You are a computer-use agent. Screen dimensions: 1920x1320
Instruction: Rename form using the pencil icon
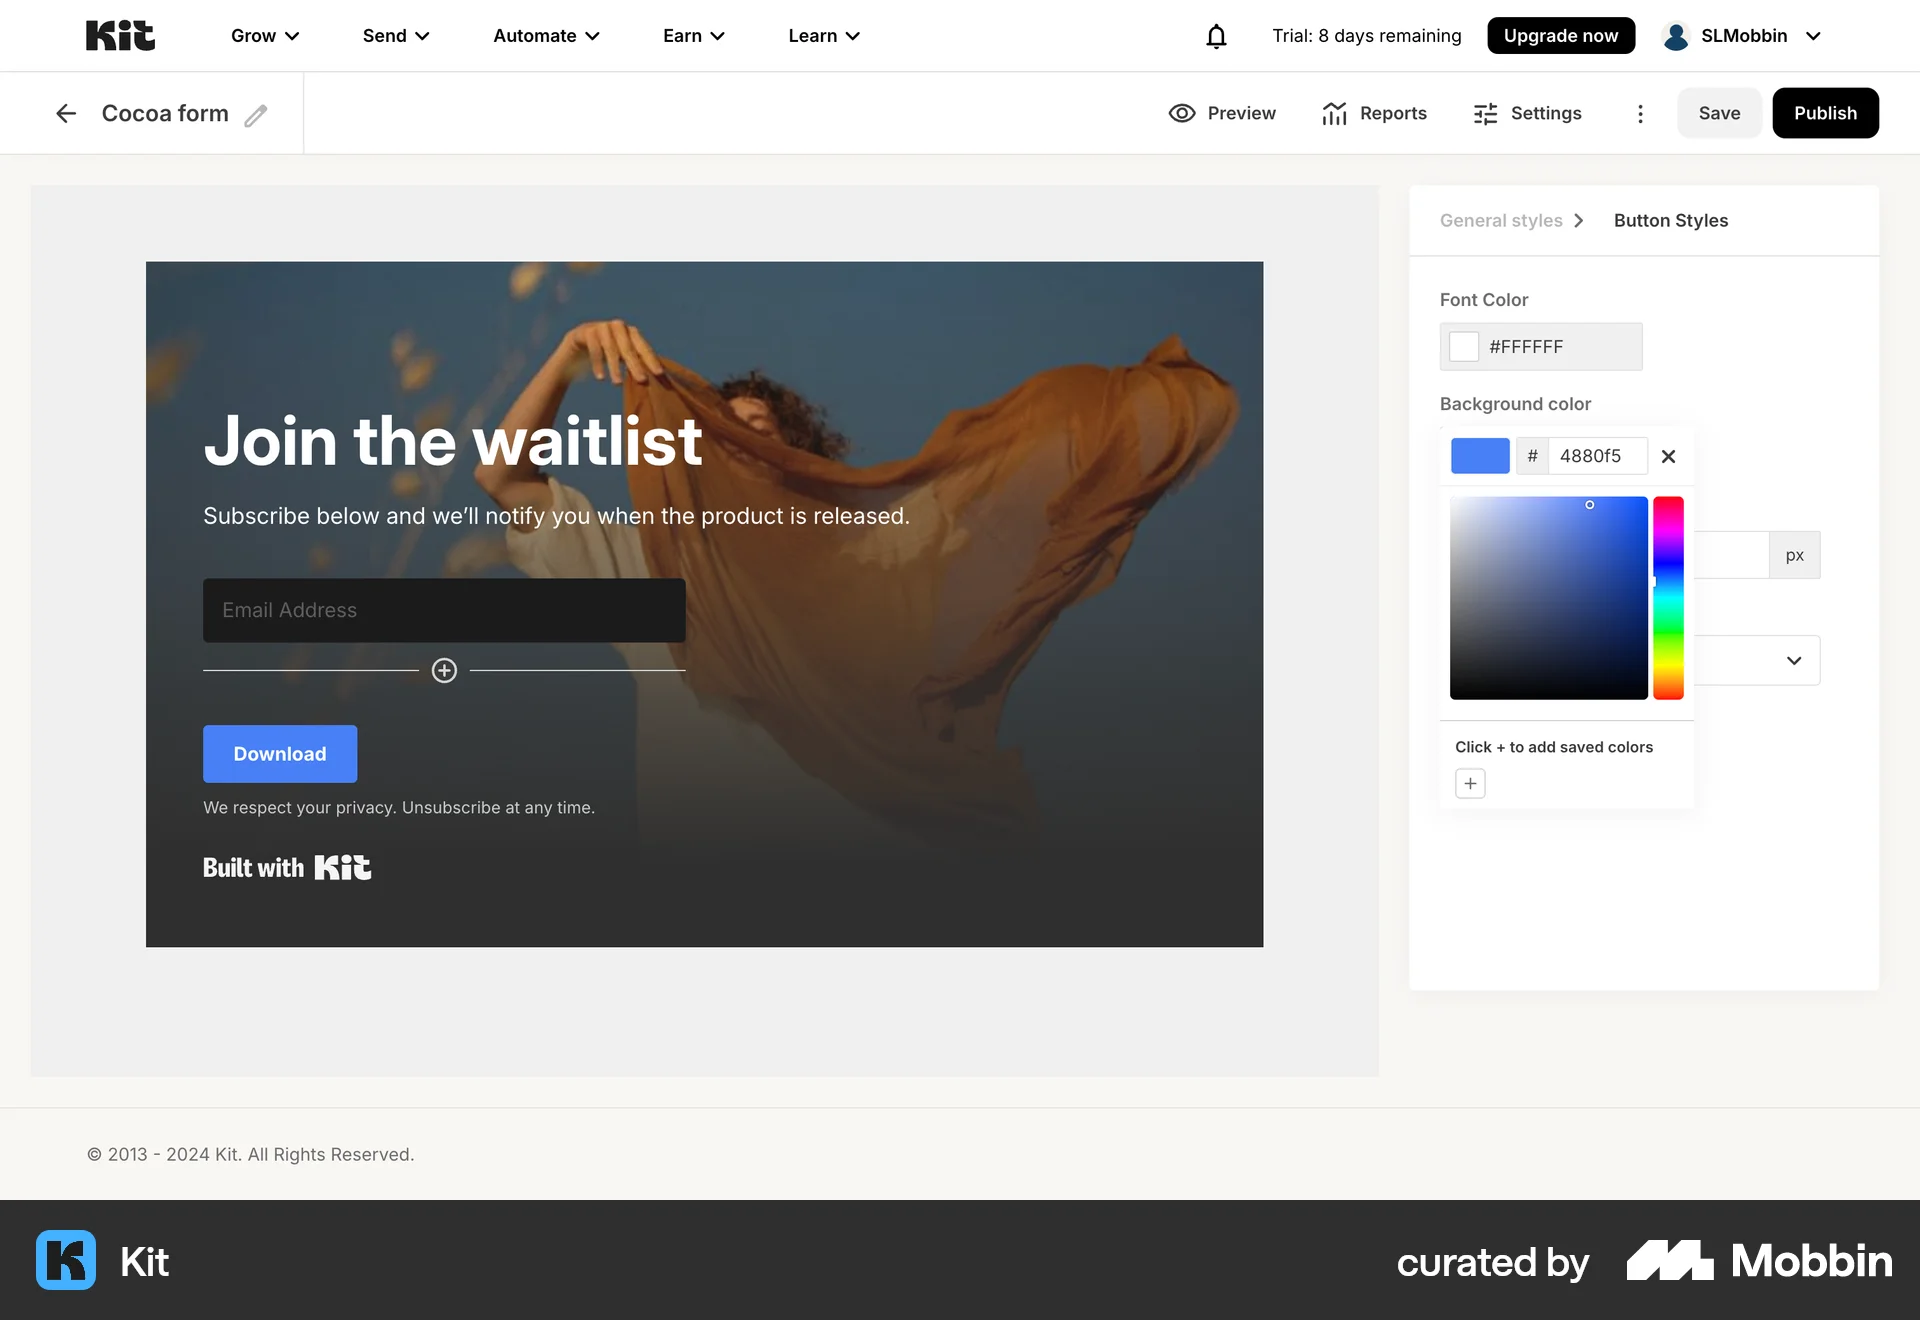pos(257,114)
